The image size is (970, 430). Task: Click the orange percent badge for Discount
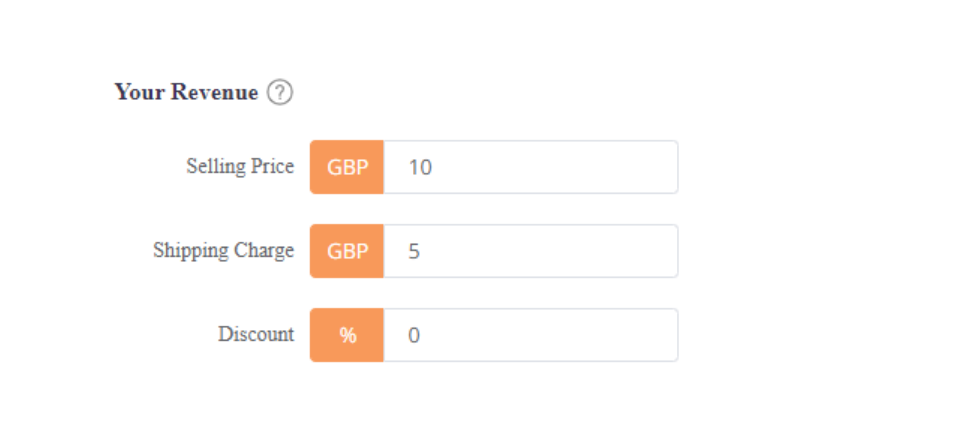347,335
